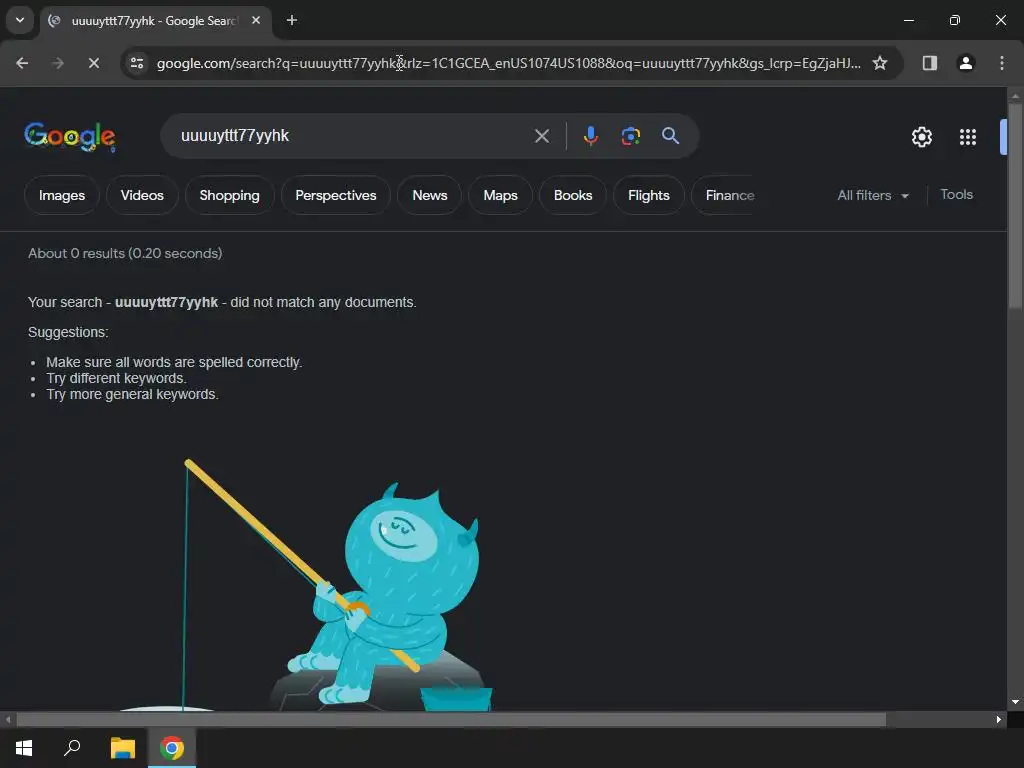Click 'Make sure all words are spelled correctly.'
The image size is (1024, 768).
coord(174,362)
